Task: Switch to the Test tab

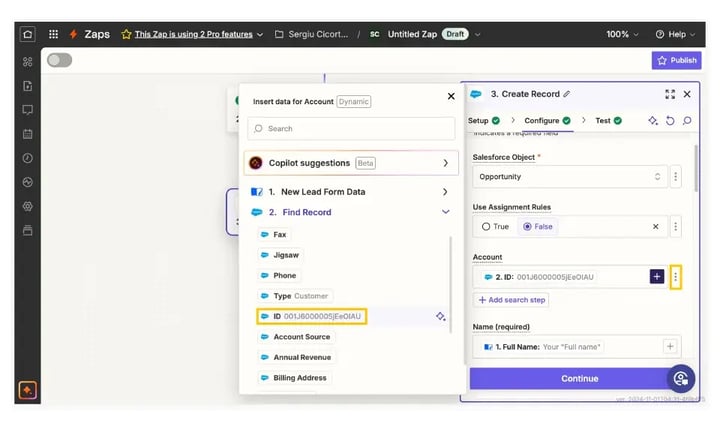Action: (608, 121)
